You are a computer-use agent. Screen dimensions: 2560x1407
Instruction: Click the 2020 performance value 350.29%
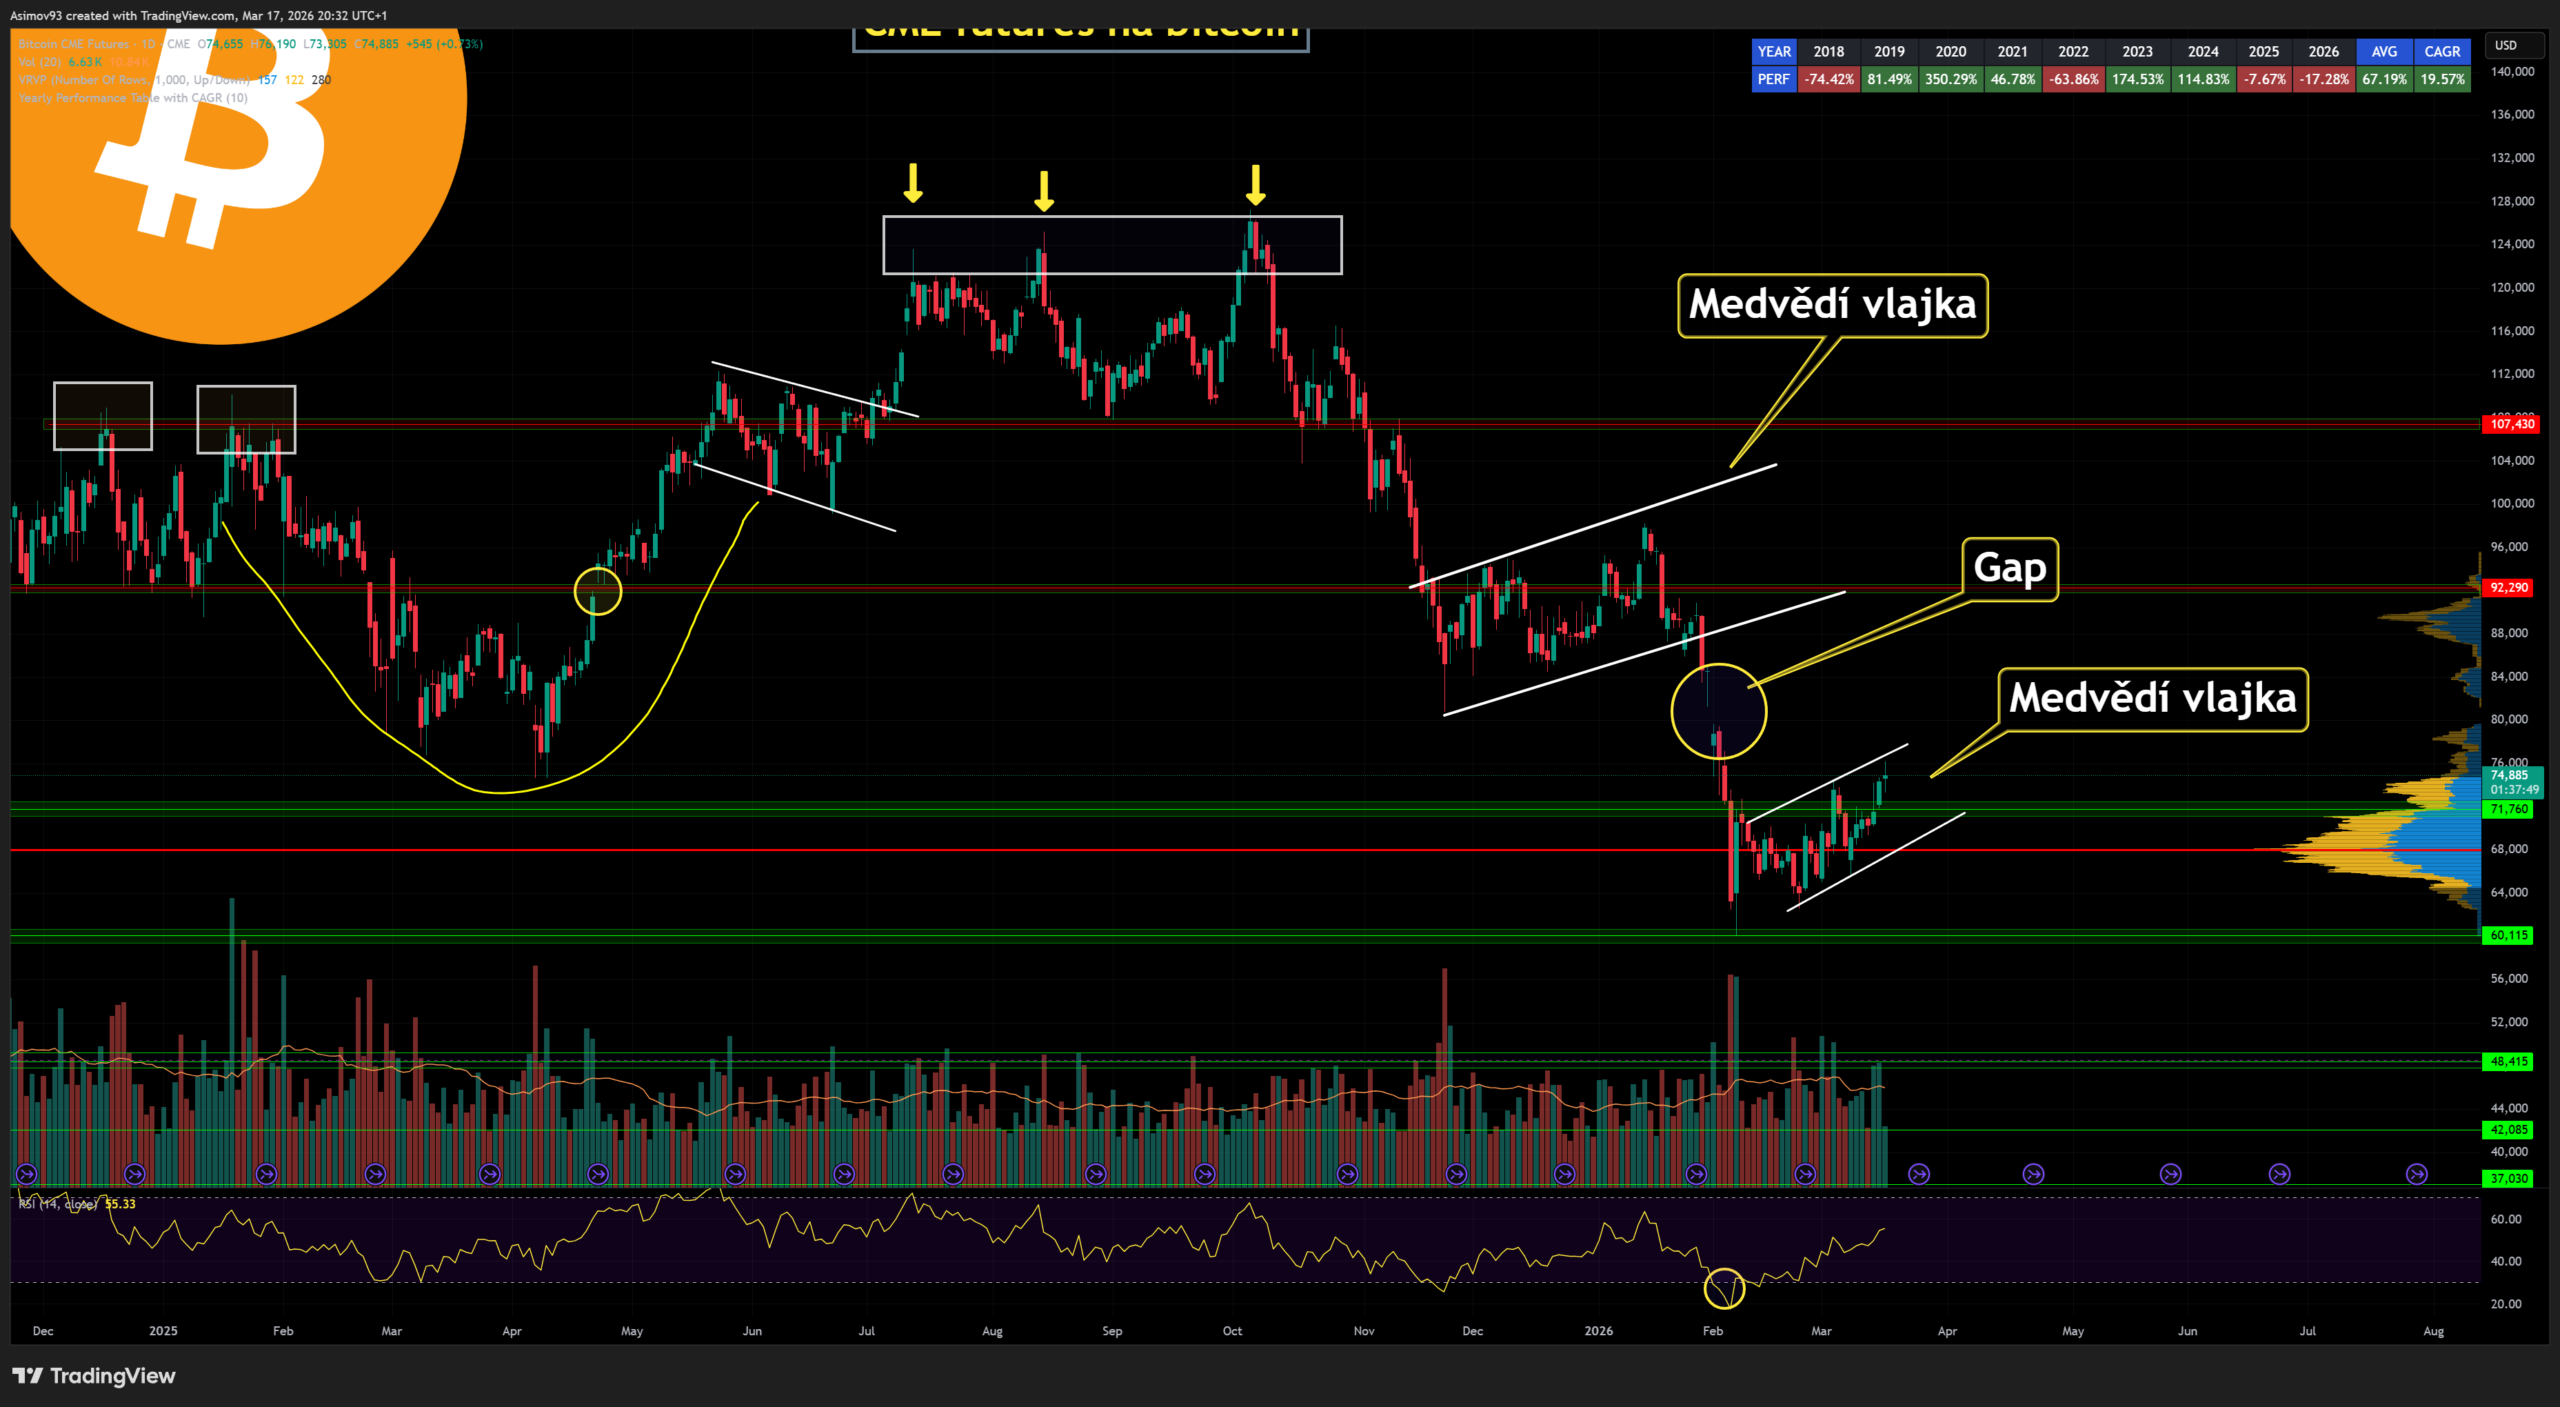(1951, 79)
